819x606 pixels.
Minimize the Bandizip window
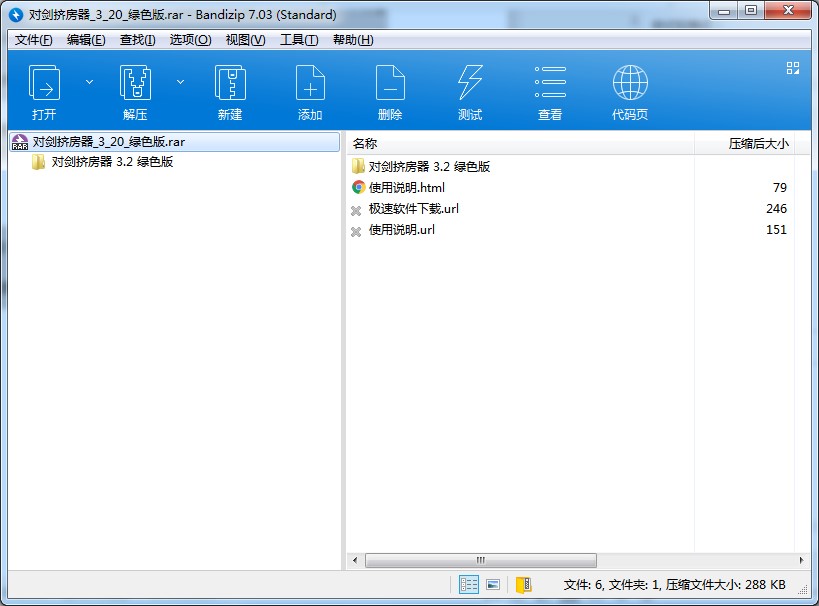(x=724, y=11)
